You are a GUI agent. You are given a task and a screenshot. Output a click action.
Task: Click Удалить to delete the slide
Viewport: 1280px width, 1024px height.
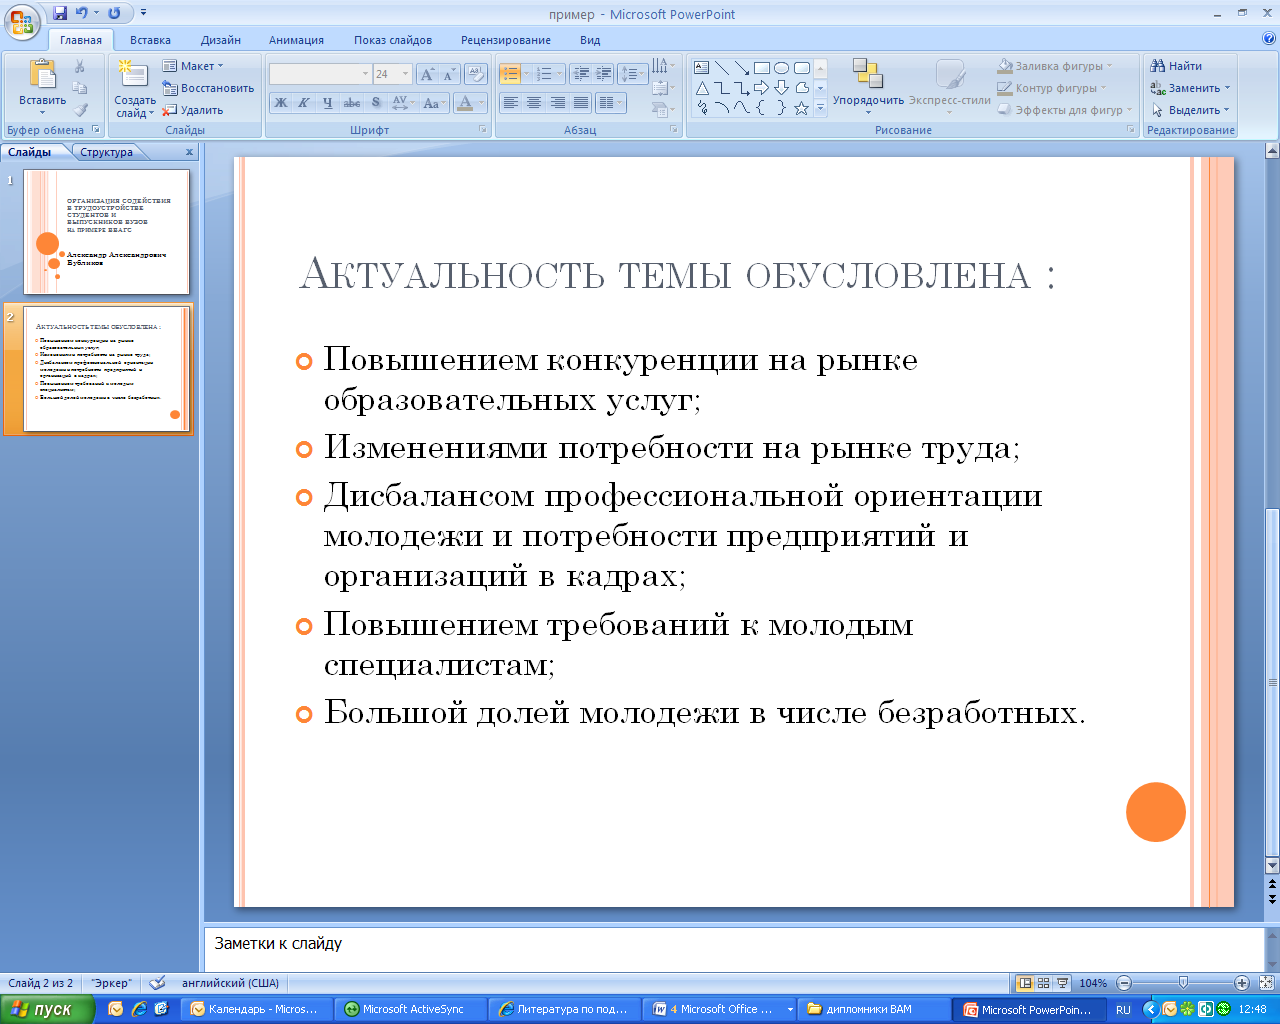coord(193,110)
